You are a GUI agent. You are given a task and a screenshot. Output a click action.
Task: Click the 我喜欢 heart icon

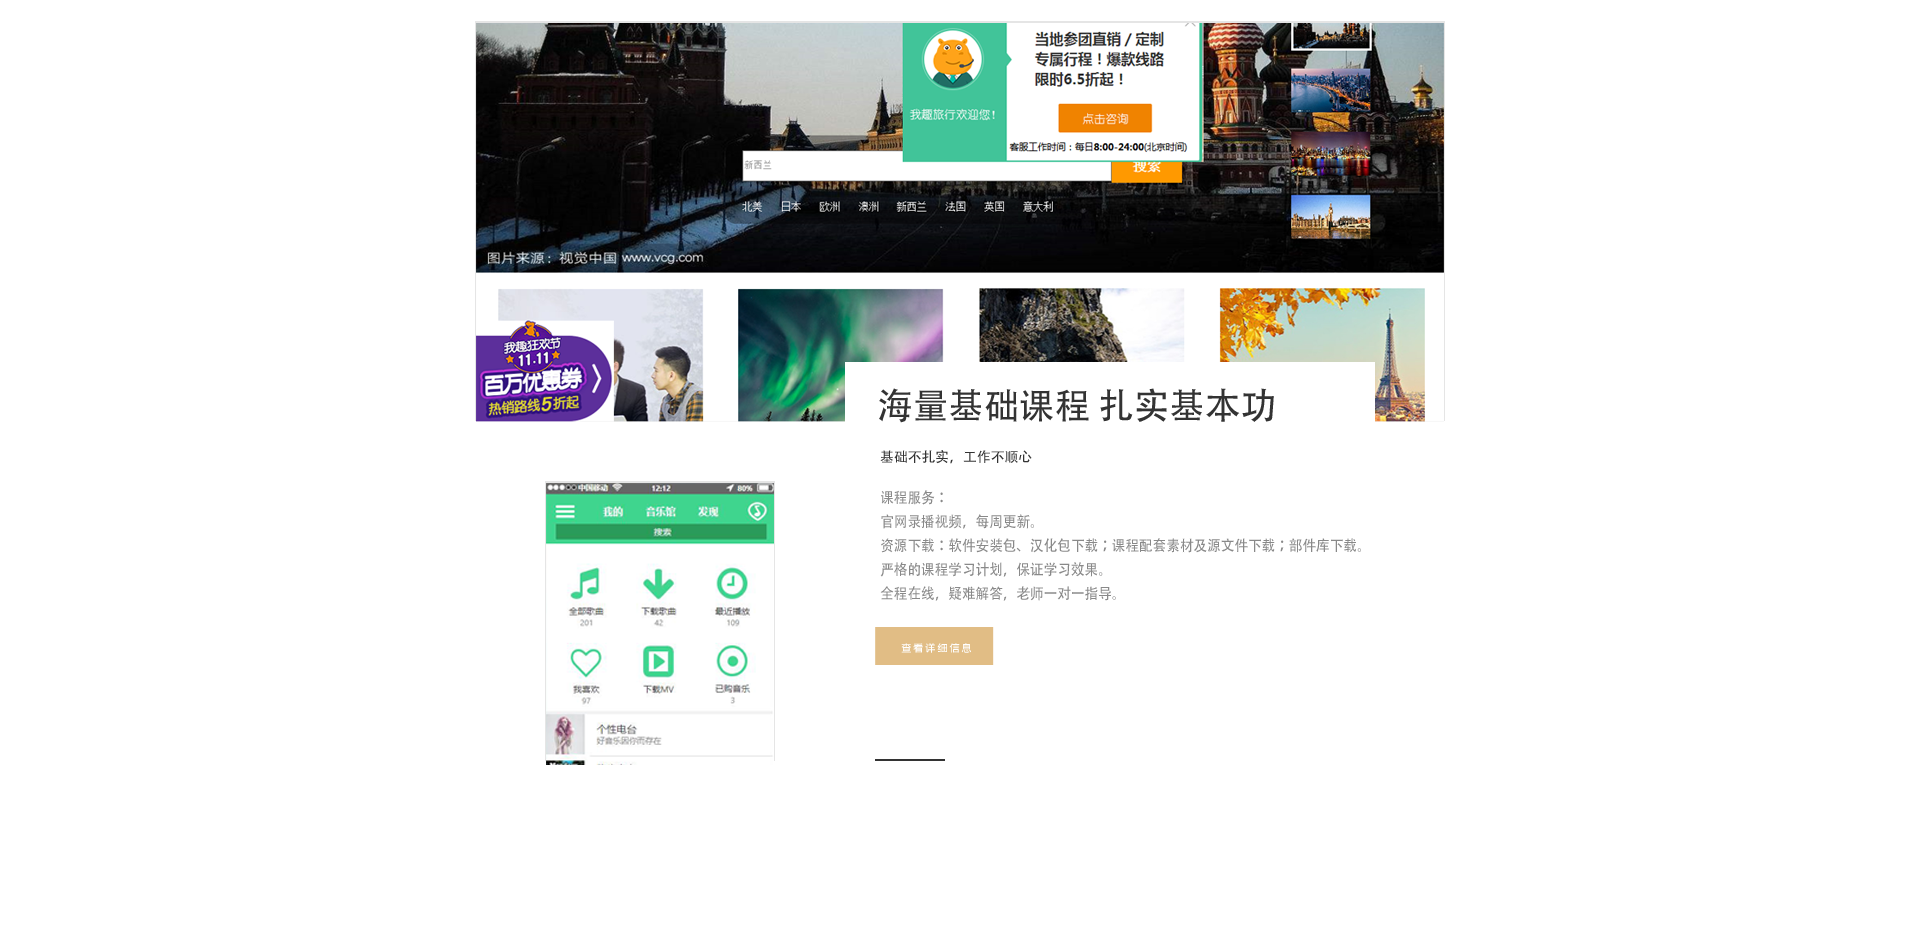tap(586, 662)
